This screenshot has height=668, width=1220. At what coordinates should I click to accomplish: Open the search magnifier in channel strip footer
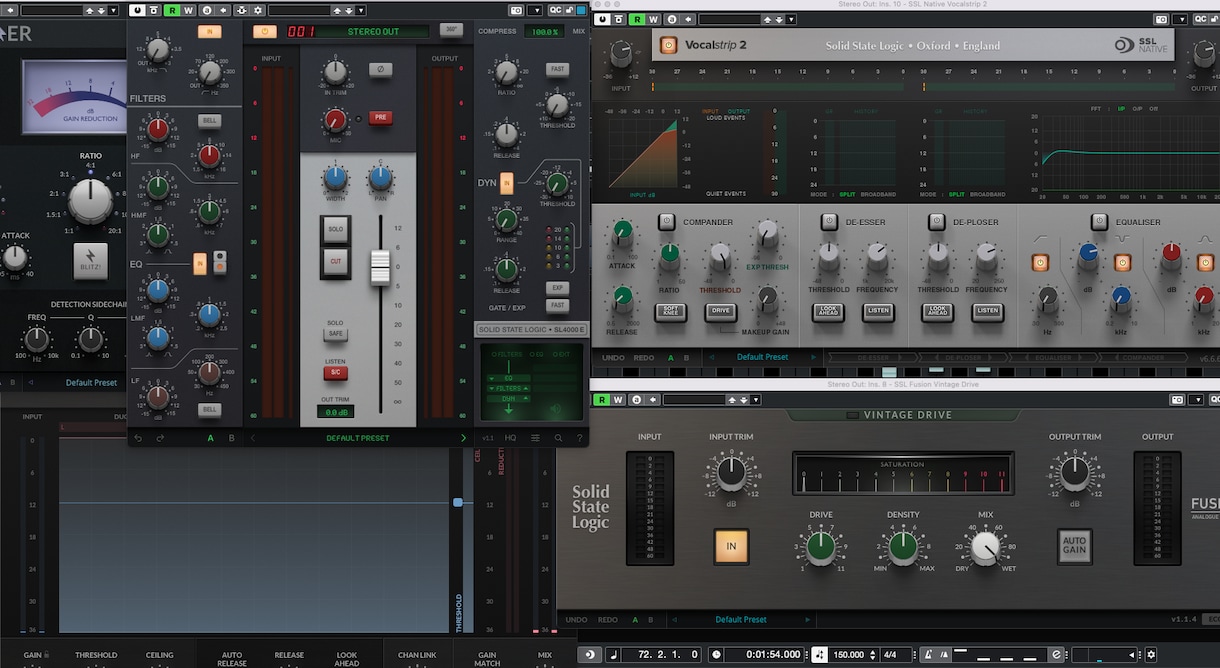[x=558, y=438]
